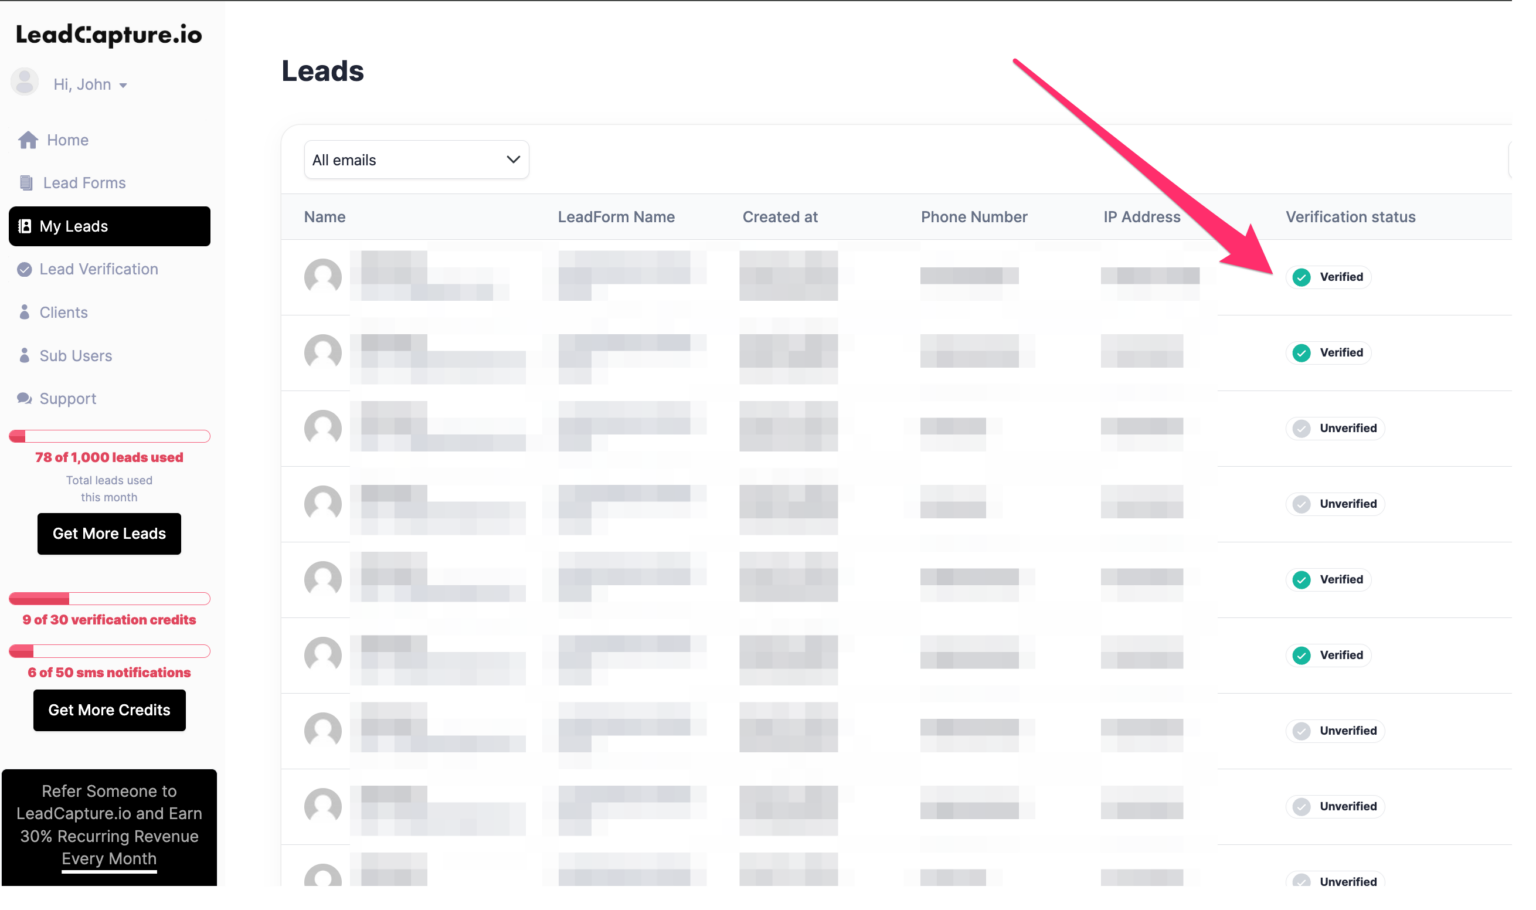The image size is (1536, 910).
Task: Click the Get More Leads button
Action: pyautogui.click(x=109, y=533)
